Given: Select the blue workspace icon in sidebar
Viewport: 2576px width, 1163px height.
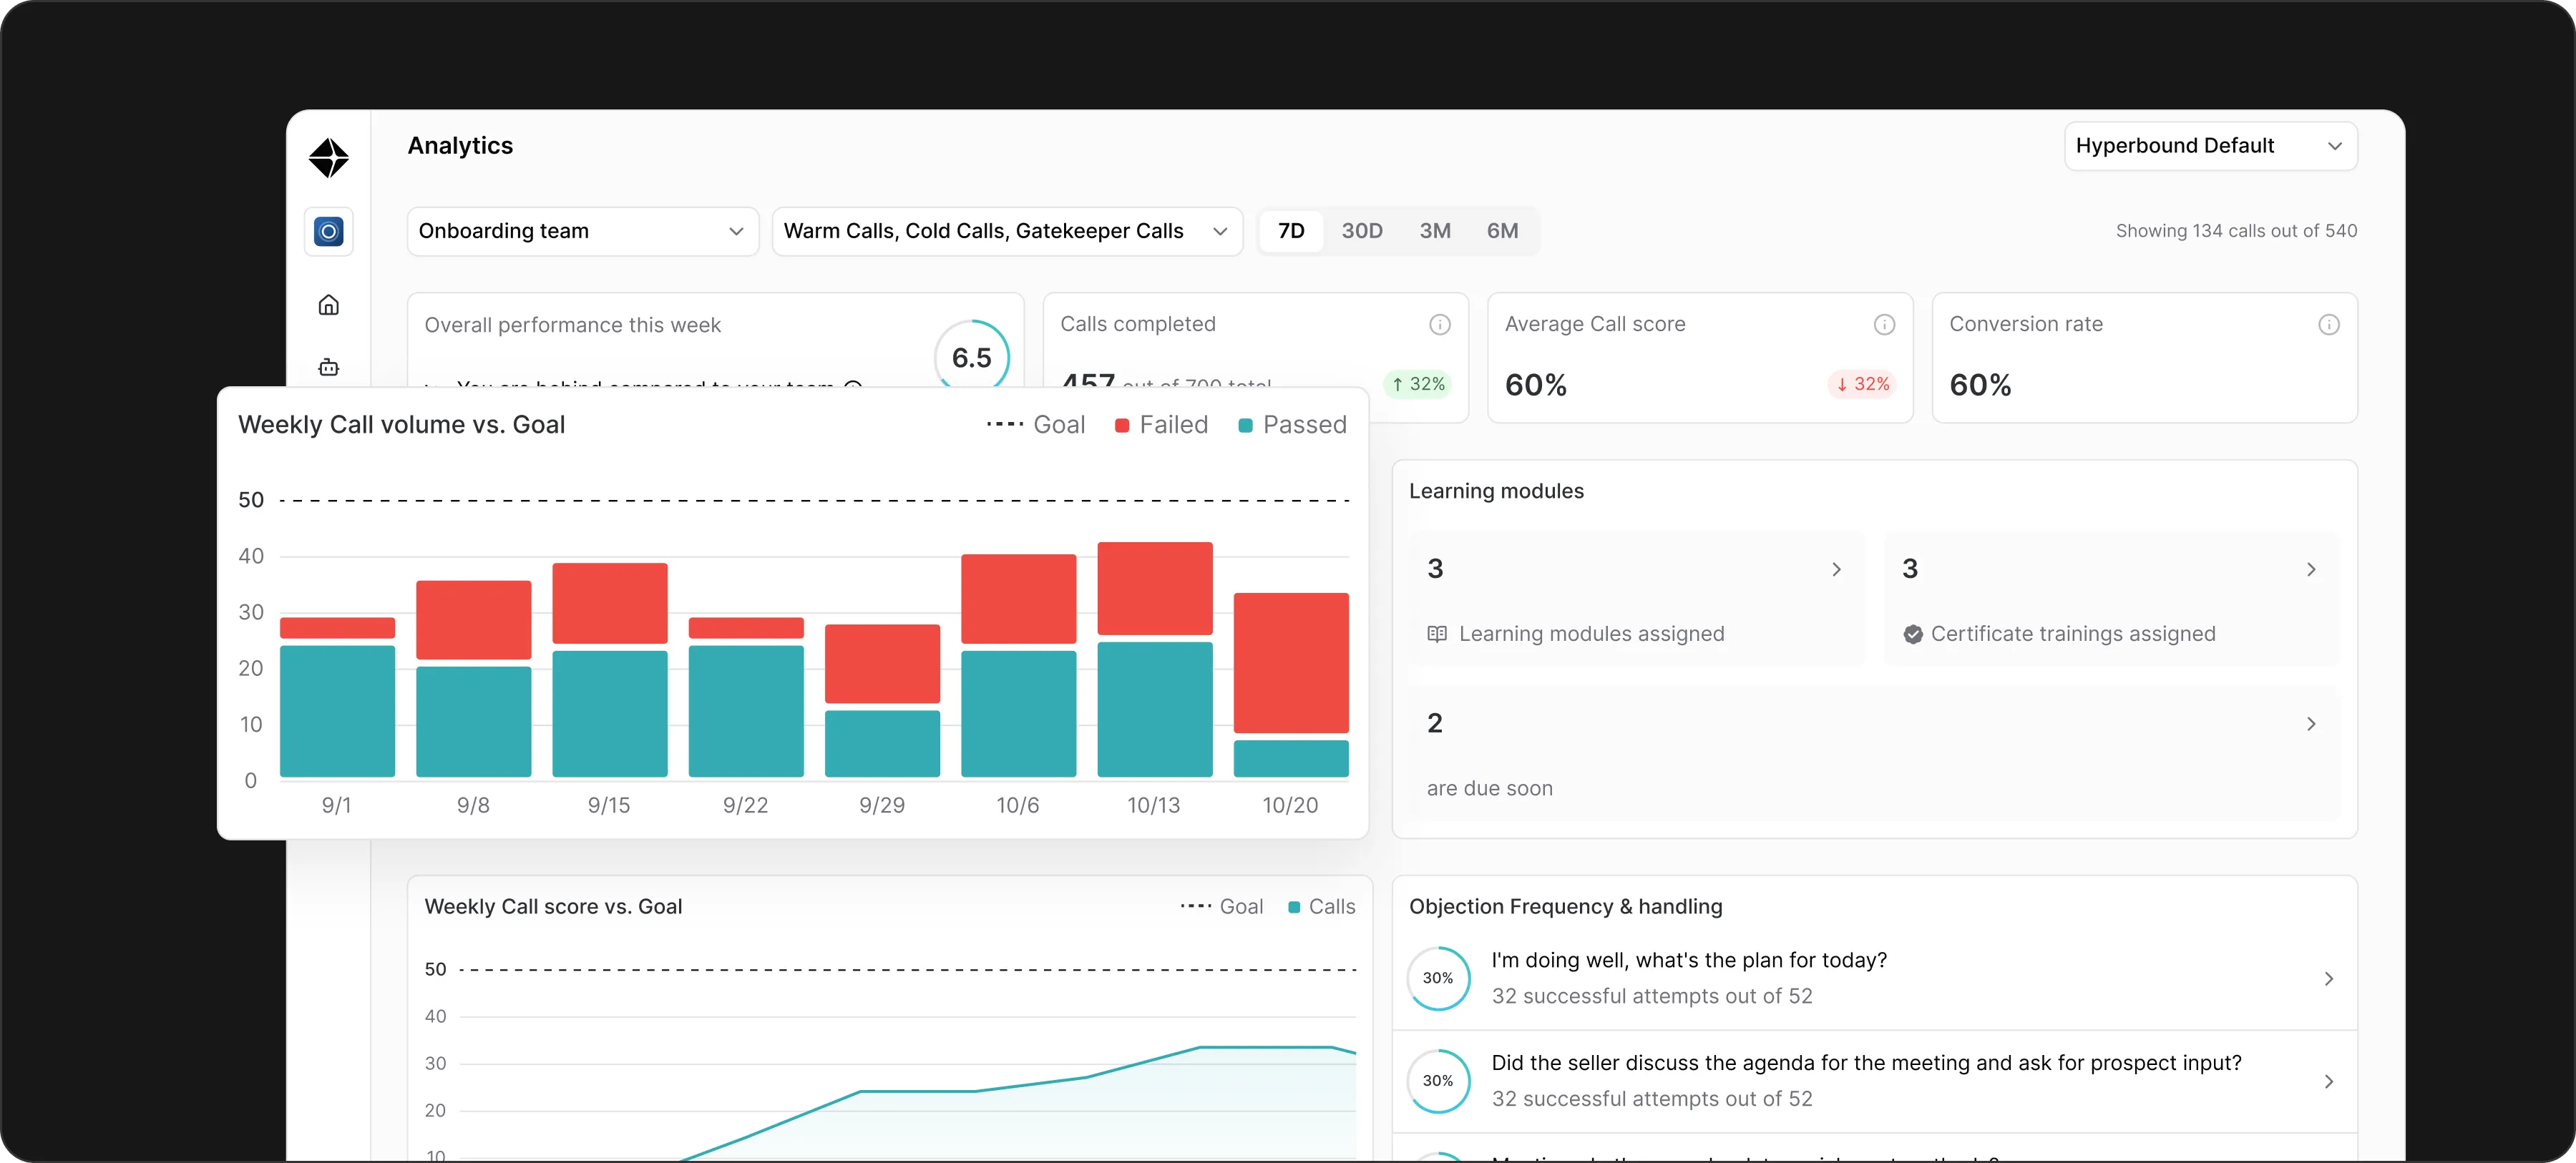Looking at the screenshot, I should pyautogui.click(x=328, y=231).
